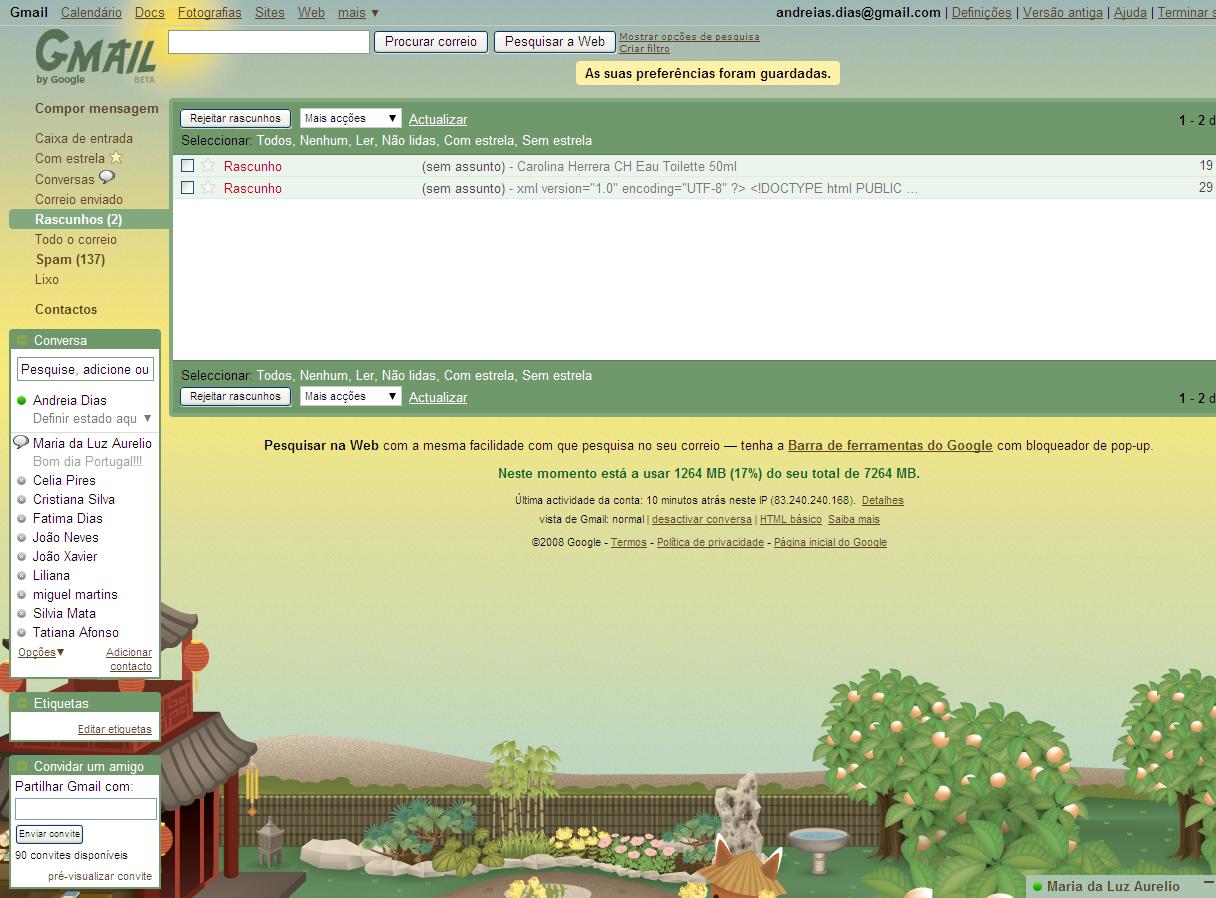Click Editar etiquetas link
This screenshot has height=898, width=1216.
(x=115, y=729)
